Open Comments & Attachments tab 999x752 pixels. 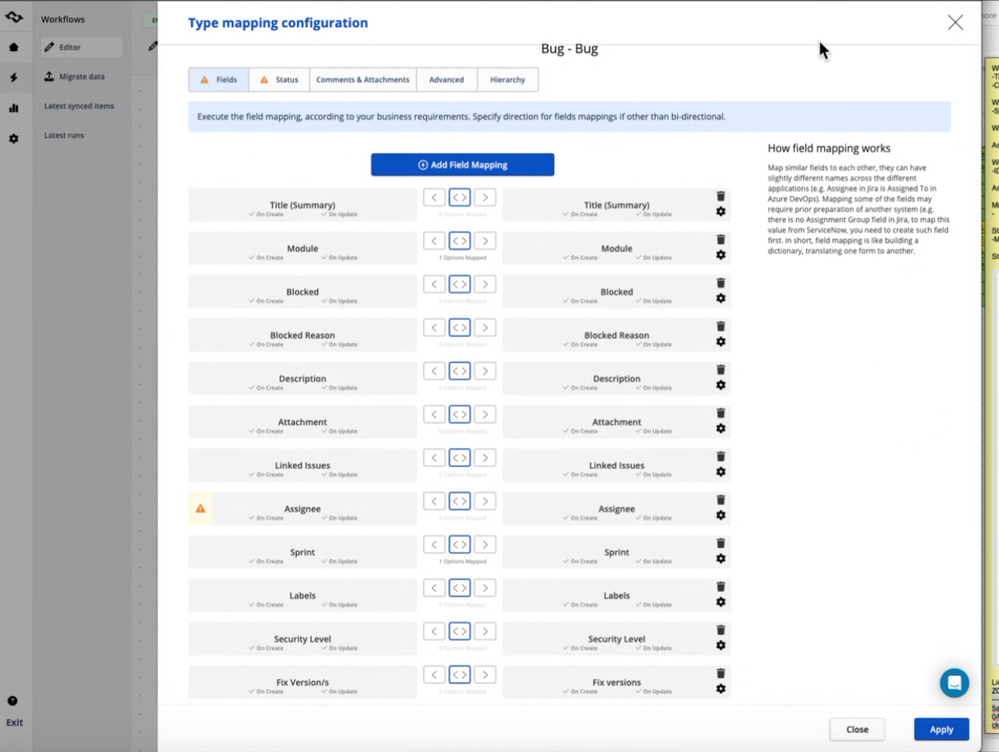coord(363,80)
